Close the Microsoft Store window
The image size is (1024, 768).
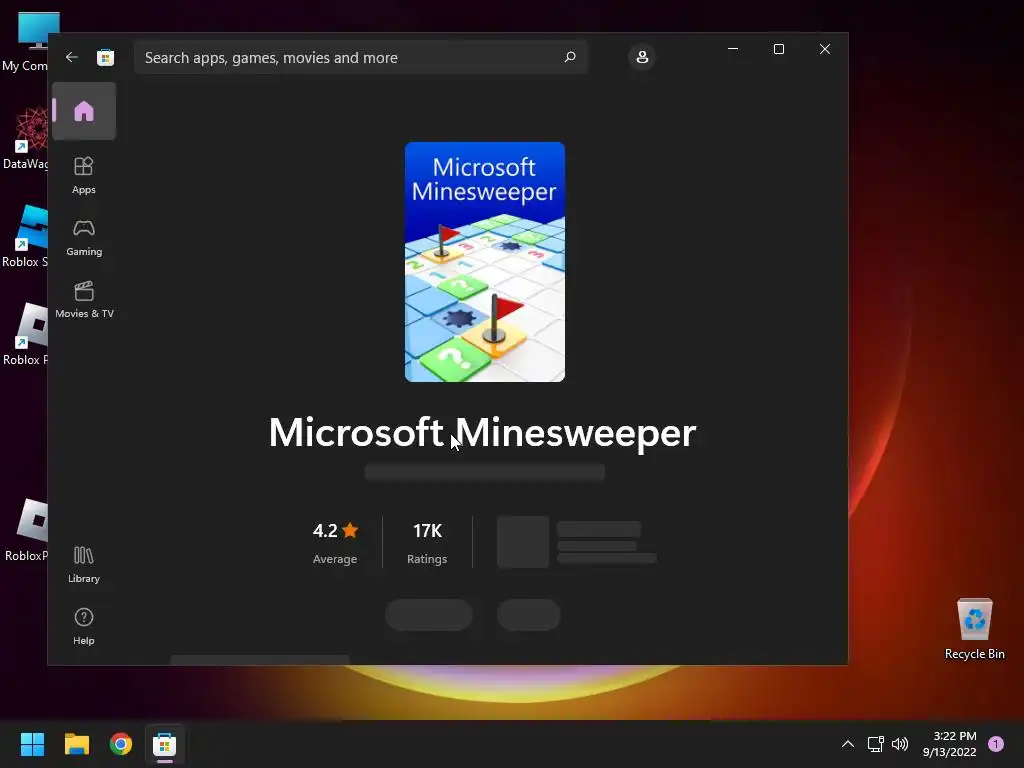point(825,49)
